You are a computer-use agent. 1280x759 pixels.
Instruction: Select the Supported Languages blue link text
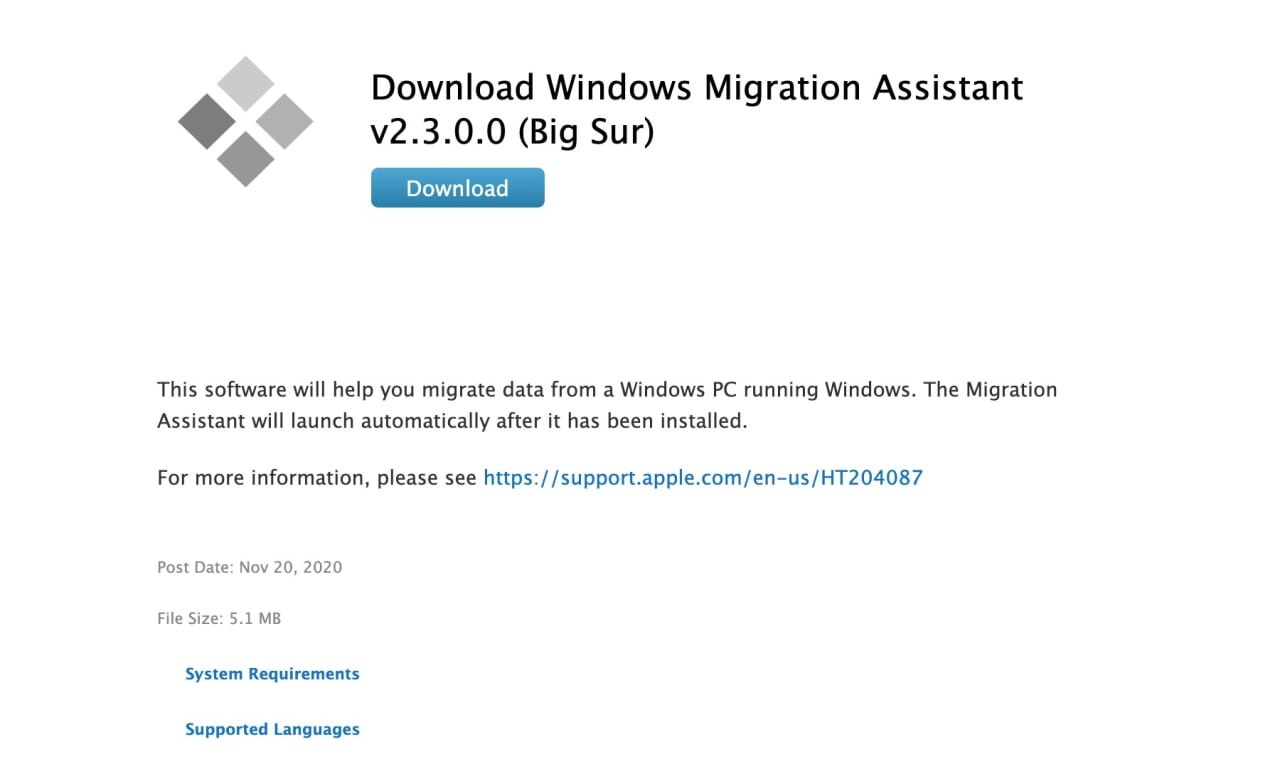tap(272, 729)
